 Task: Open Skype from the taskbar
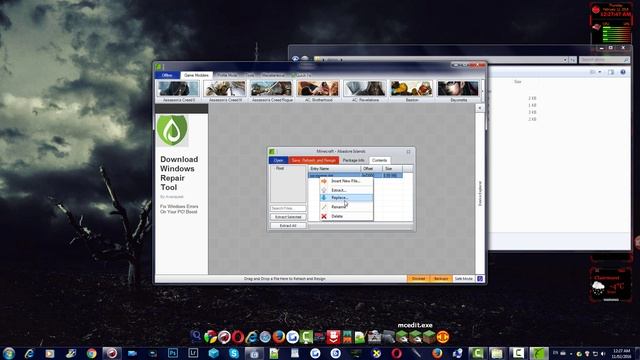pyautogui.click(x=233, y=353)
